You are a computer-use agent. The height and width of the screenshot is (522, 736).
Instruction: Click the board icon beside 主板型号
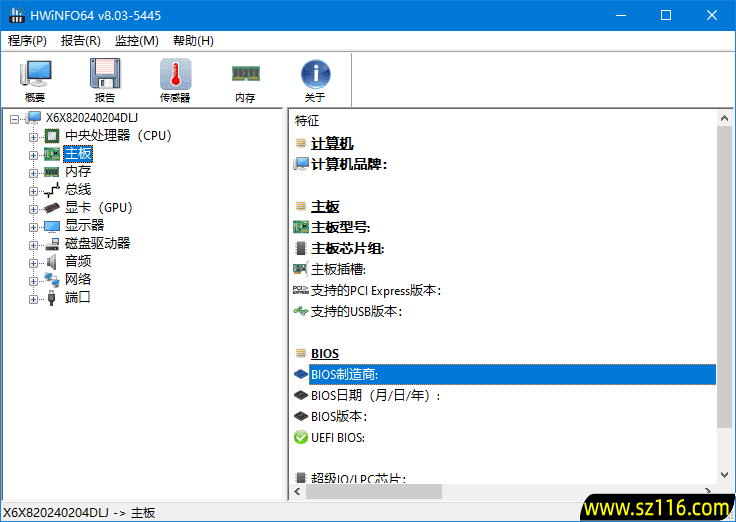pyautogui.click(x=300, y=227)
